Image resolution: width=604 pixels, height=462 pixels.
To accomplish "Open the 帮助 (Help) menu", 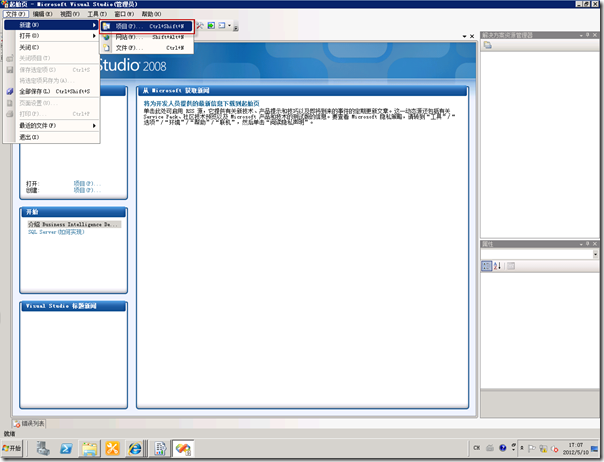I will pyautogui.click(x=151, y=14).
